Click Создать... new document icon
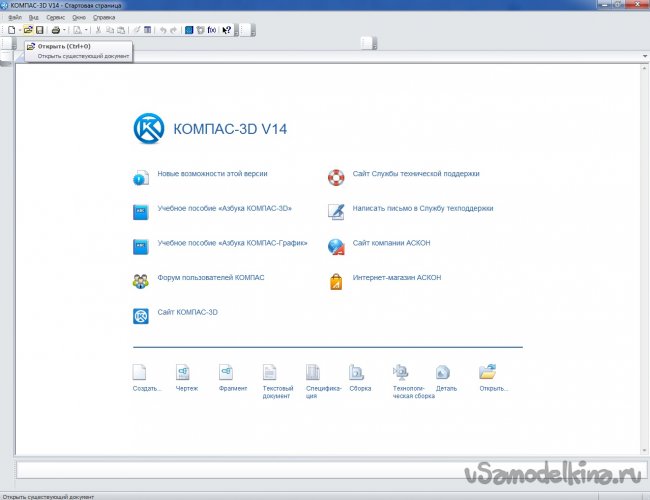Screen dimensions: 650x500 [140, 373]
